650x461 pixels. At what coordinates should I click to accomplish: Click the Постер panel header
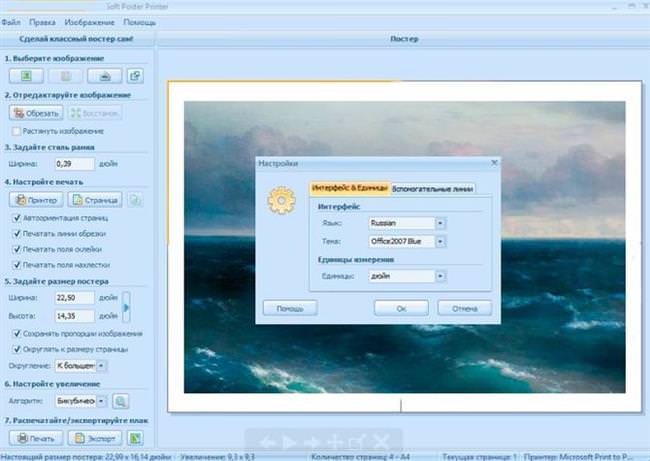click(404, 39)
